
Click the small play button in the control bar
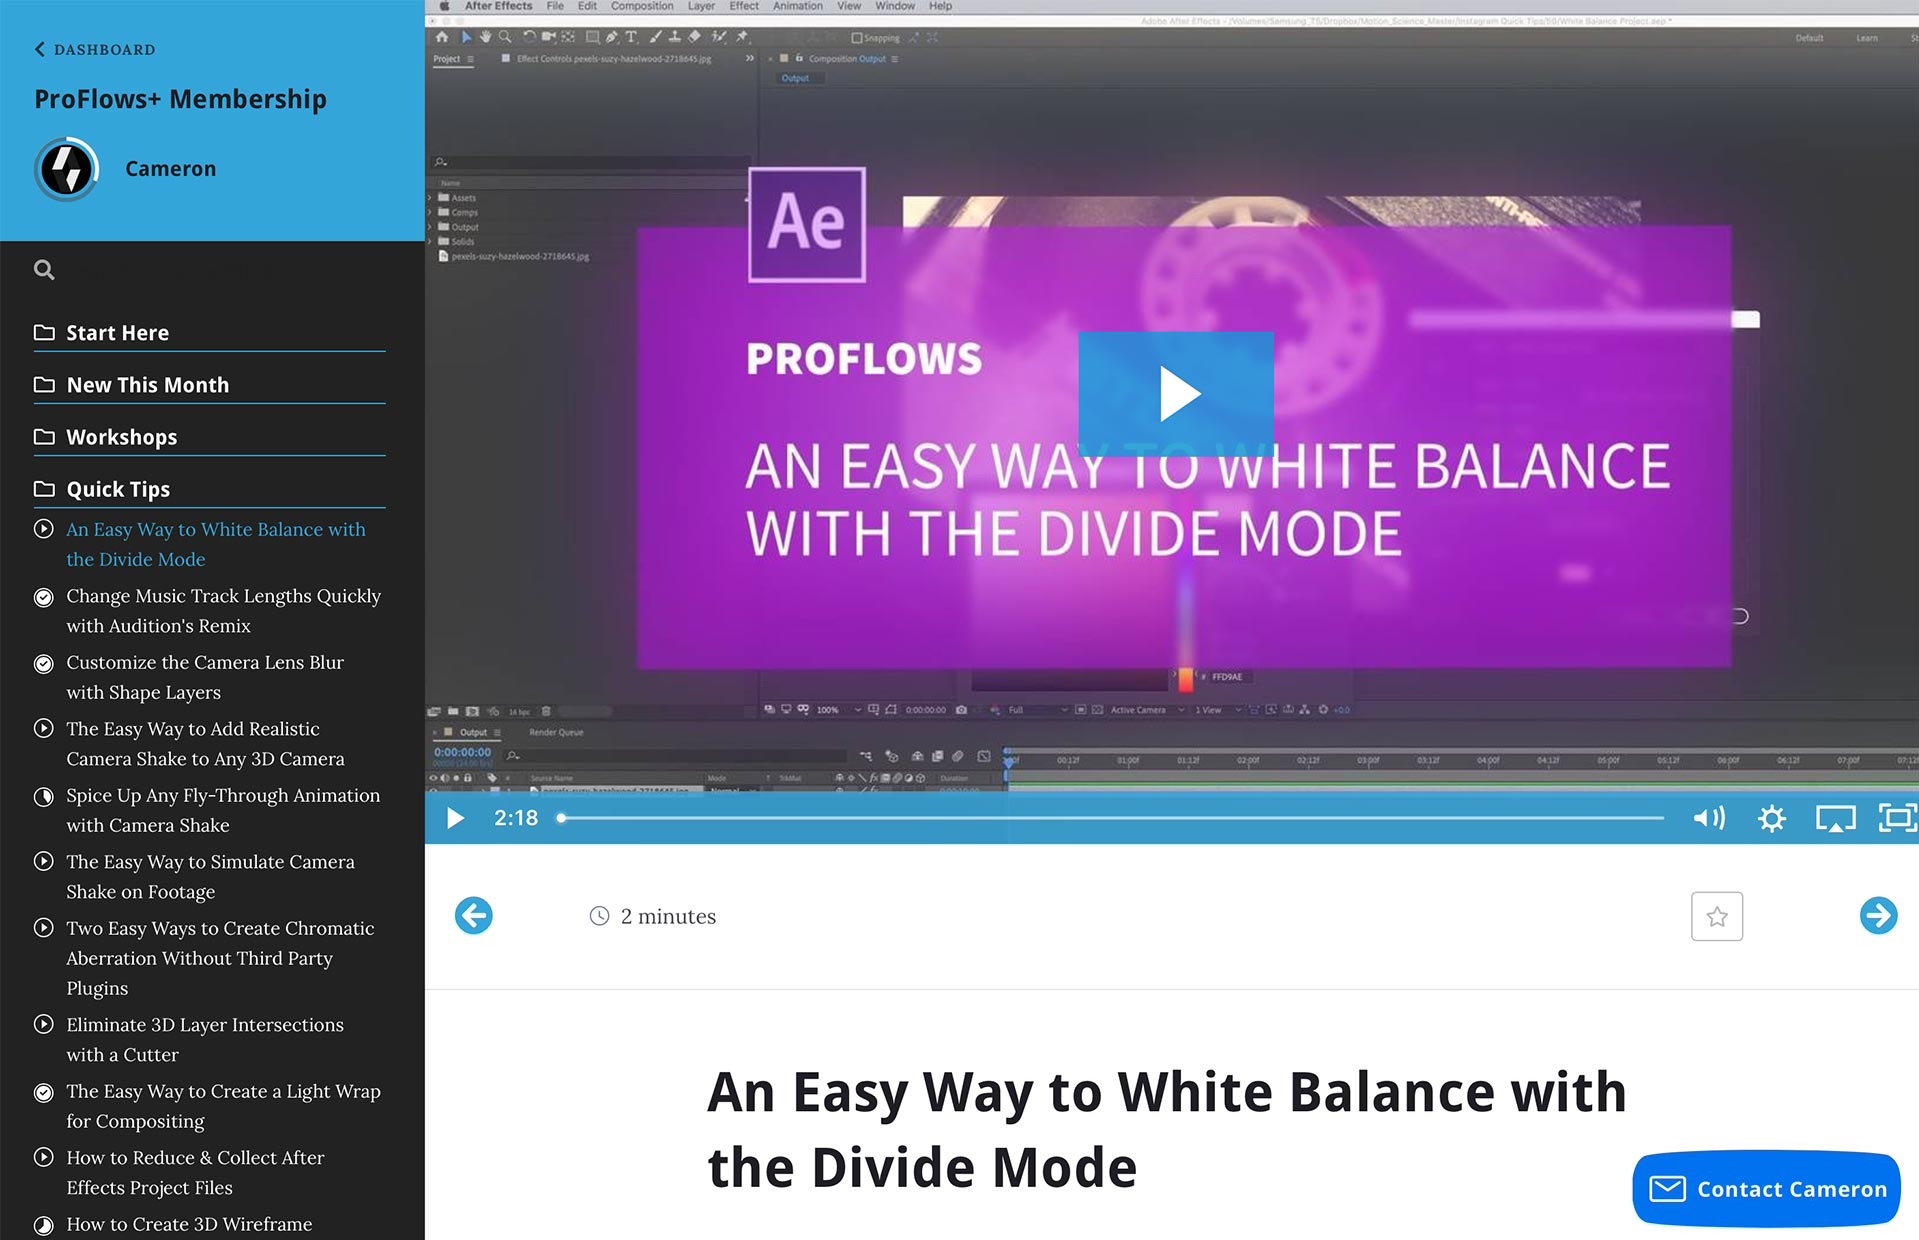(x=455, y=818)
